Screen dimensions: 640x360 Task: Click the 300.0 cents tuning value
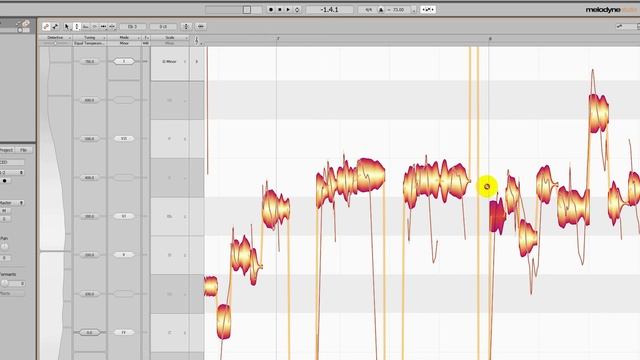[89, 217]
